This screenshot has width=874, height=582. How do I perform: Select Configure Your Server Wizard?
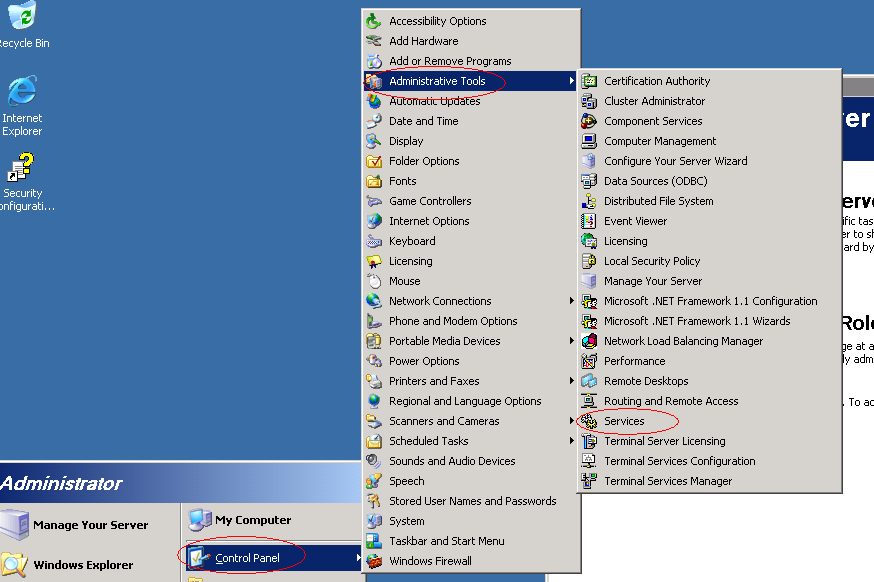710,161
